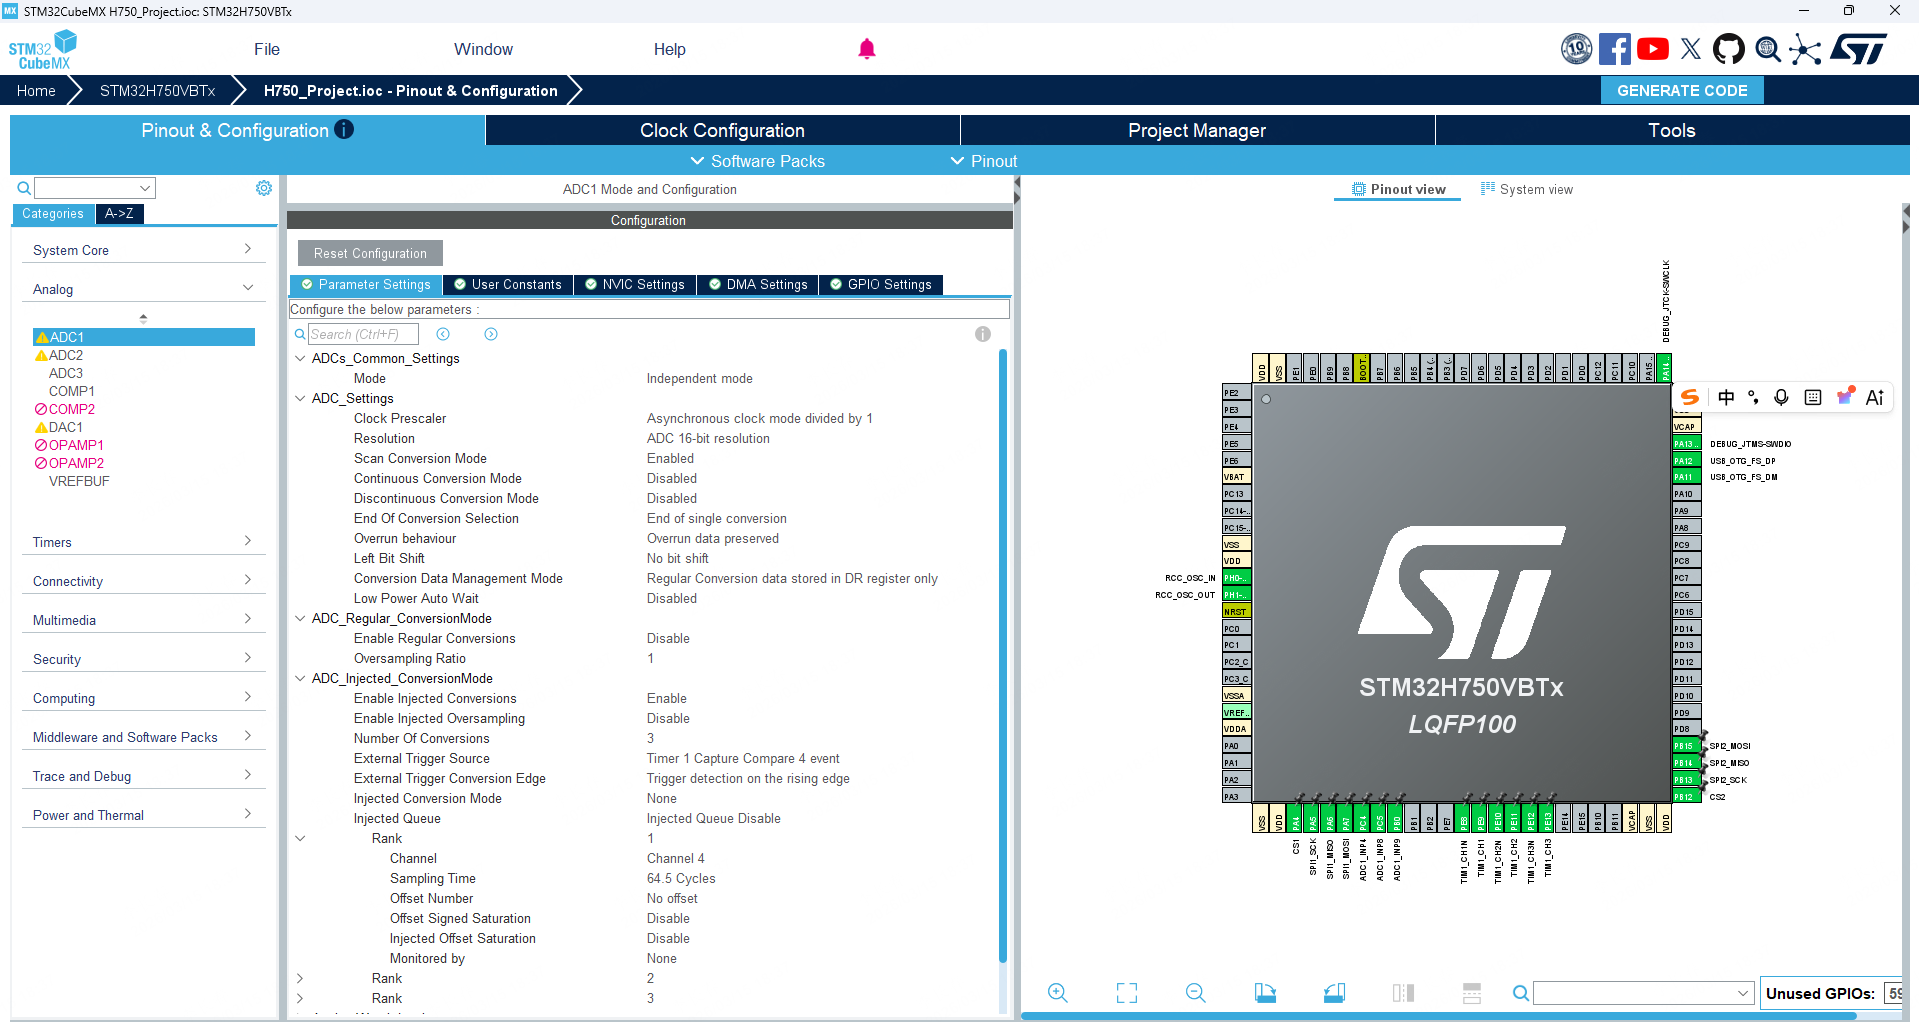Switch input method to Chinese mode
The height and width of the screenshot is (1022, 1919).
point(1726,397)
